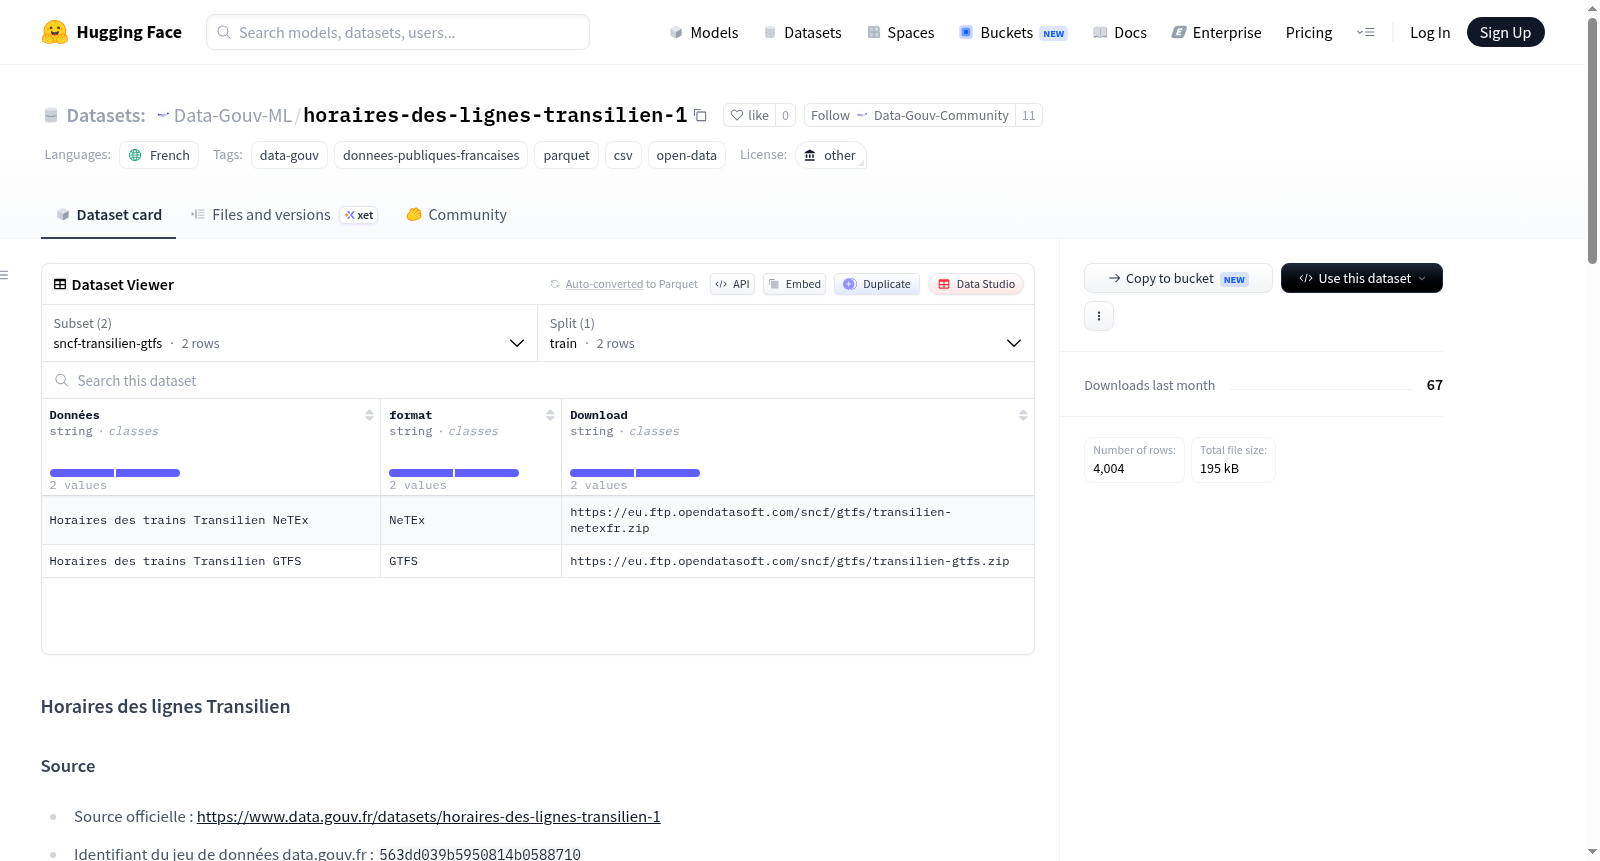Open the navigation overflow menu icon
Viewport: 1600px width, 861px height.
coord(1365,32)
